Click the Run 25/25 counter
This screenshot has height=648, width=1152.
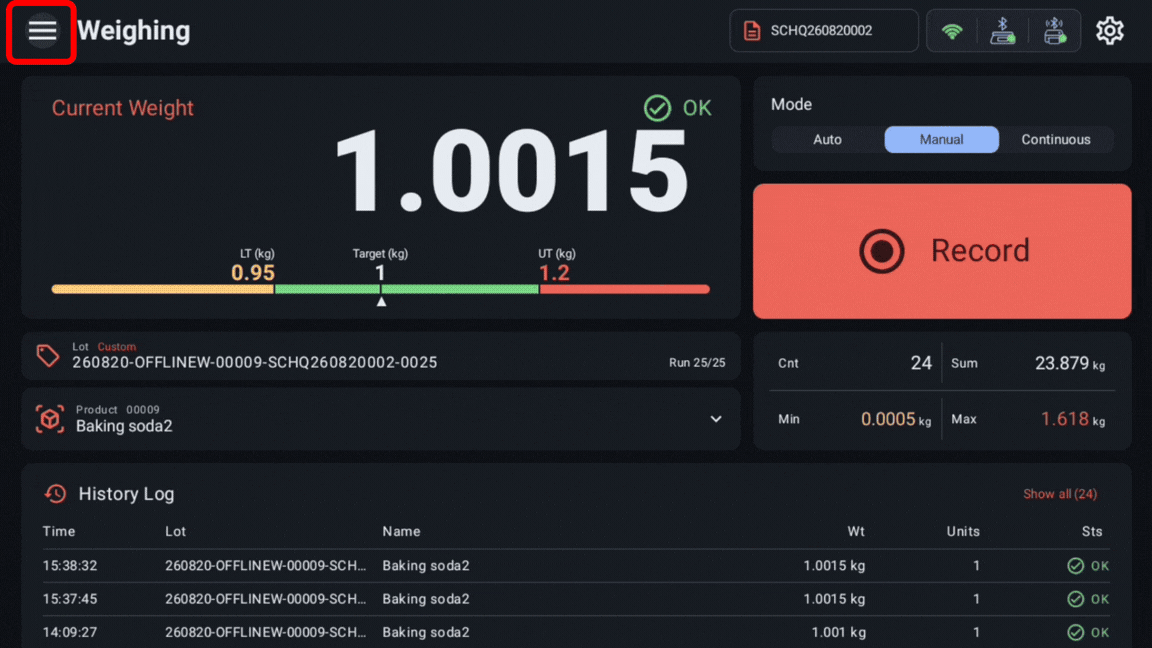pyautogui.click(x=696, y=363)
